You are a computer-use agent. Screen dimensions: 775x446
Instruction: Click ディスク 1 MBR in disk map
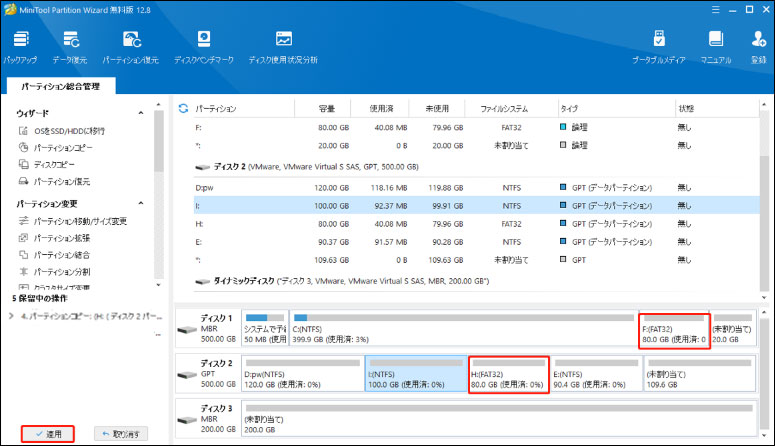coord(208,328)
